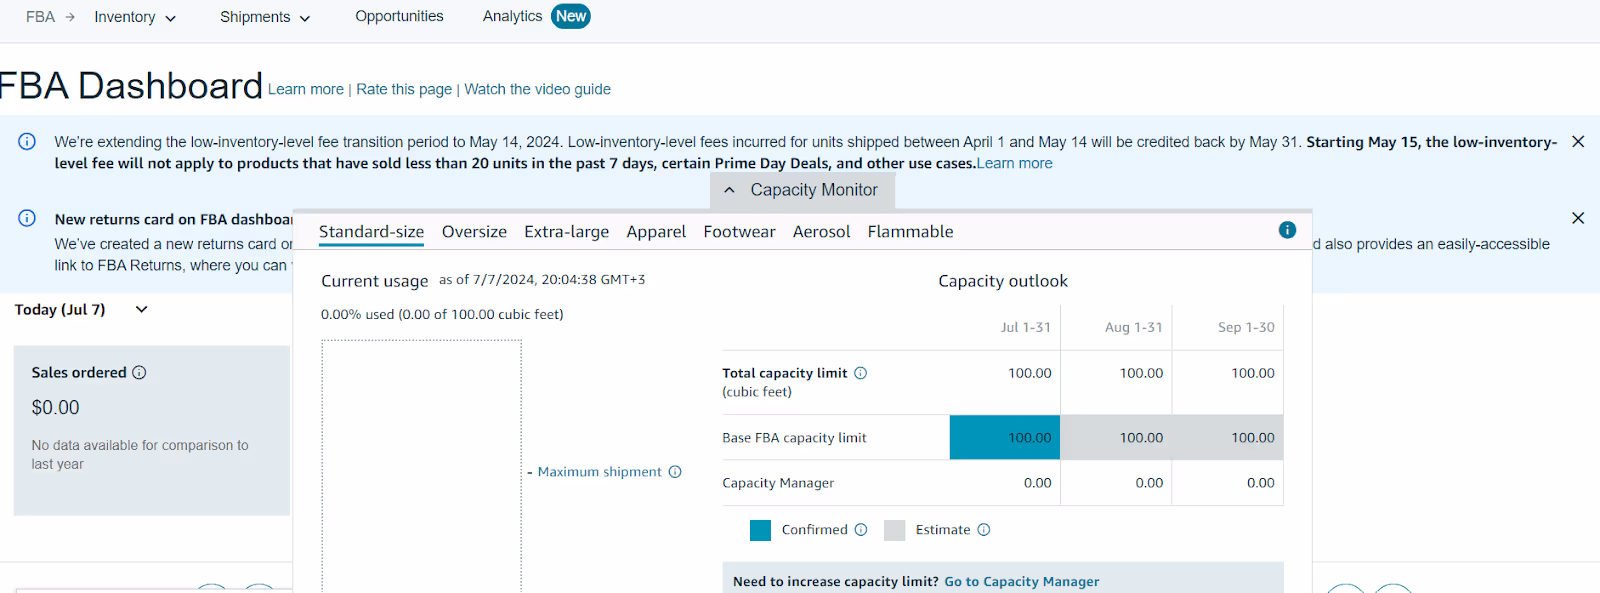Screen dimensions: 1600x593
Task: Click the blue Confirmed color swatch
Action: [x=760, y=530]
